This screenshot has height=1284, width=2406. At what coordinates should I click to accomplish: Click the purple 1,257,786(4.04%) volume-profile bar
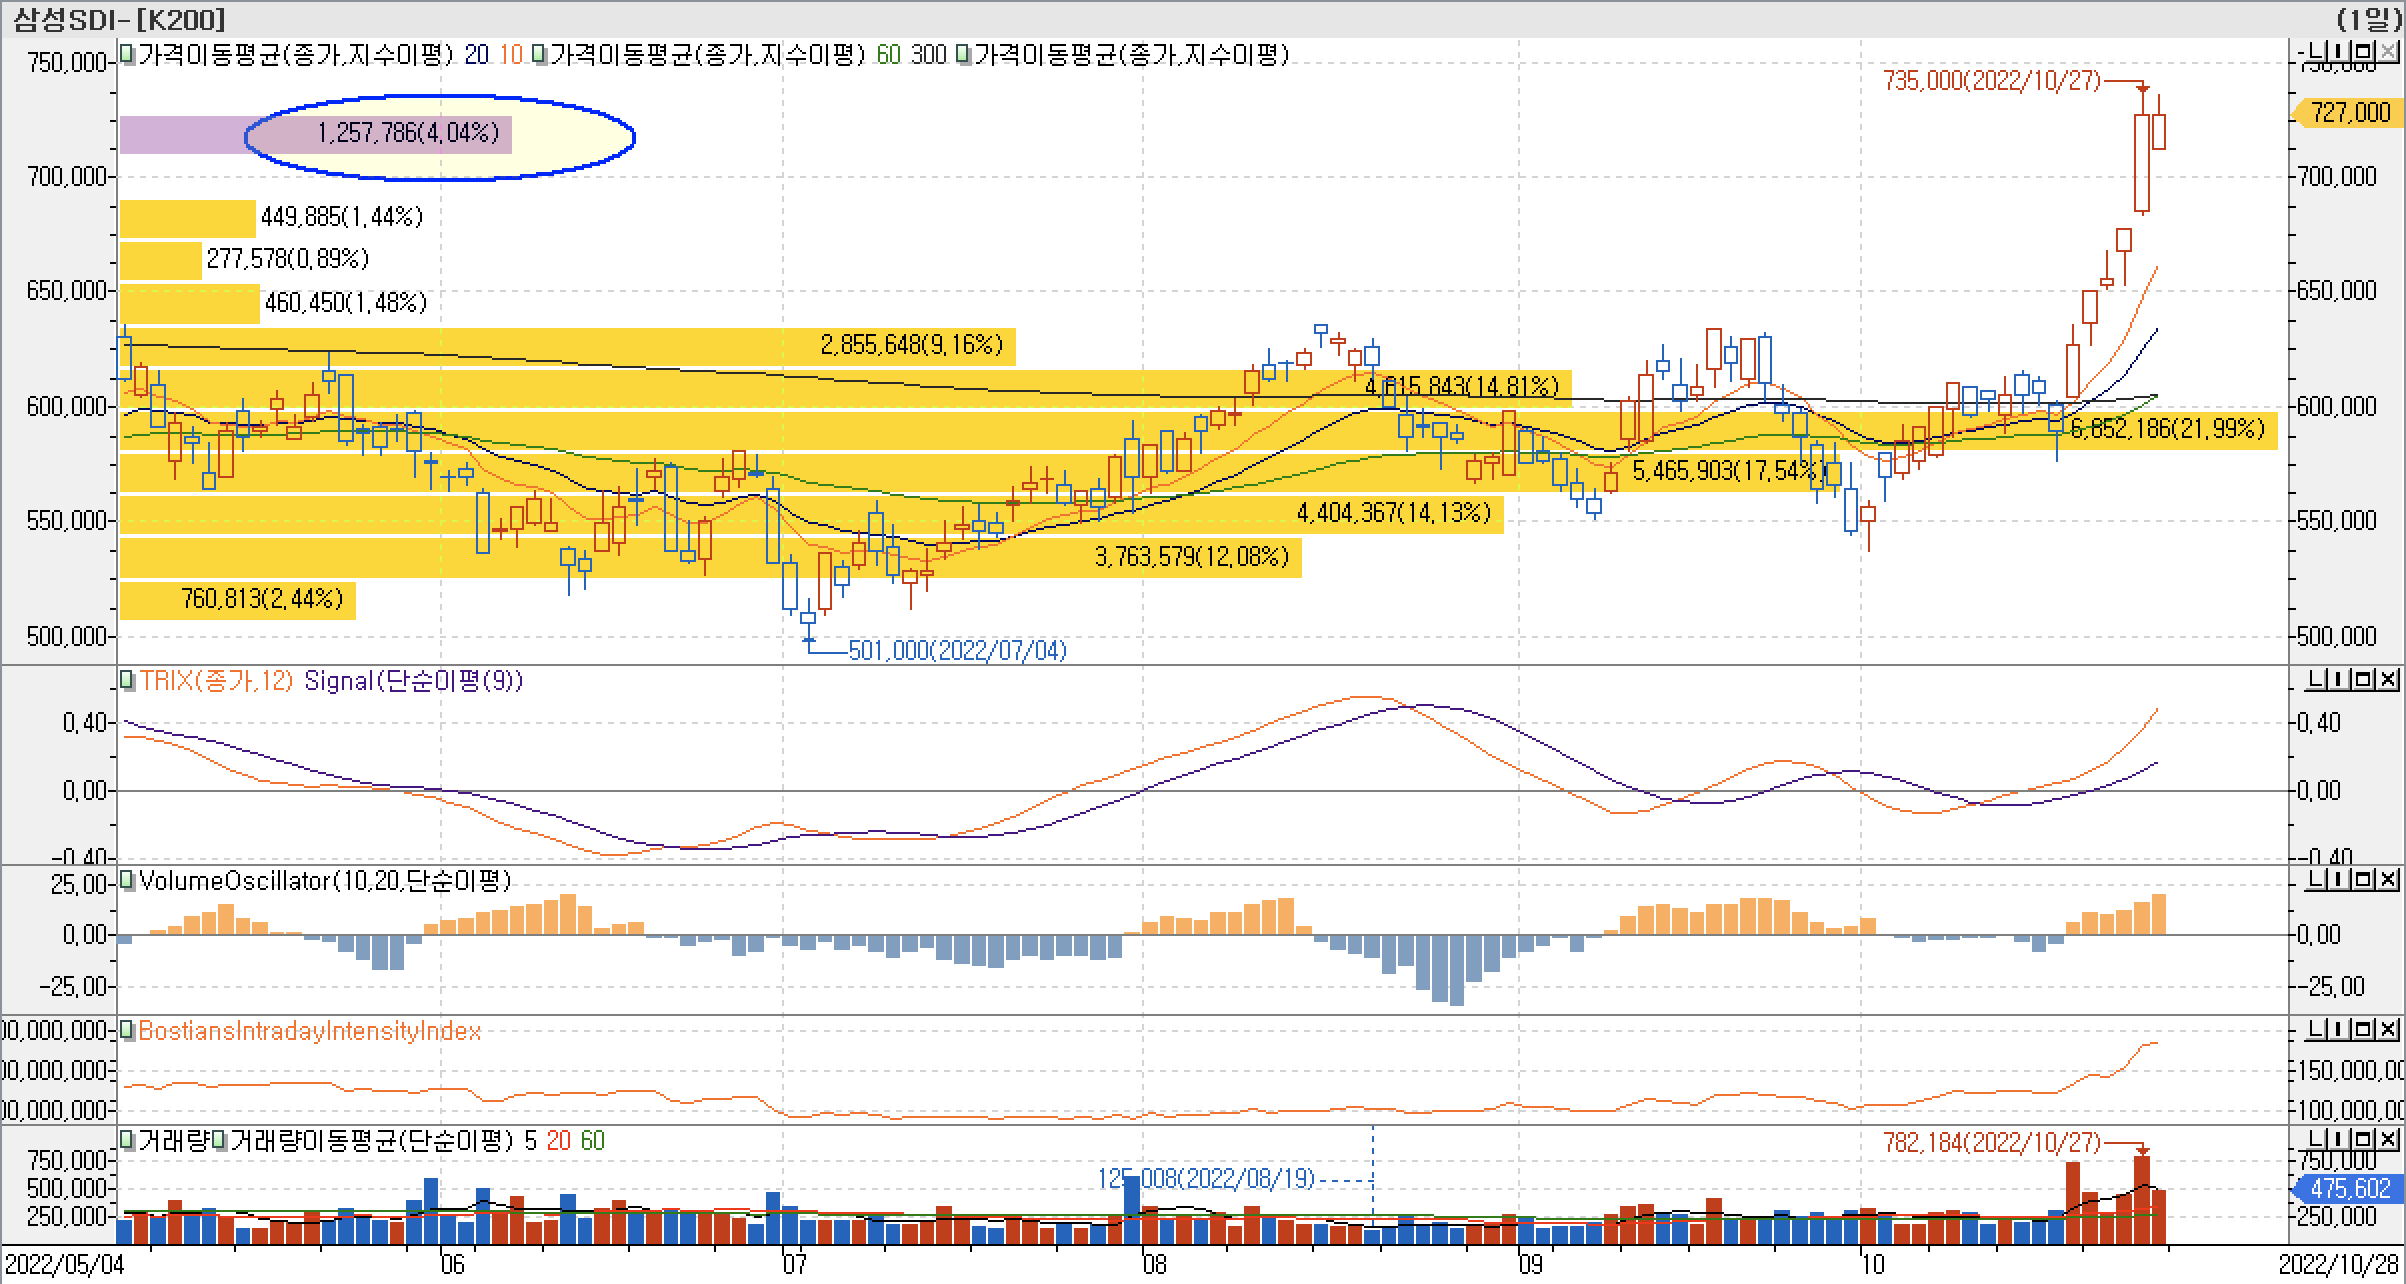(x=315, y=134)
